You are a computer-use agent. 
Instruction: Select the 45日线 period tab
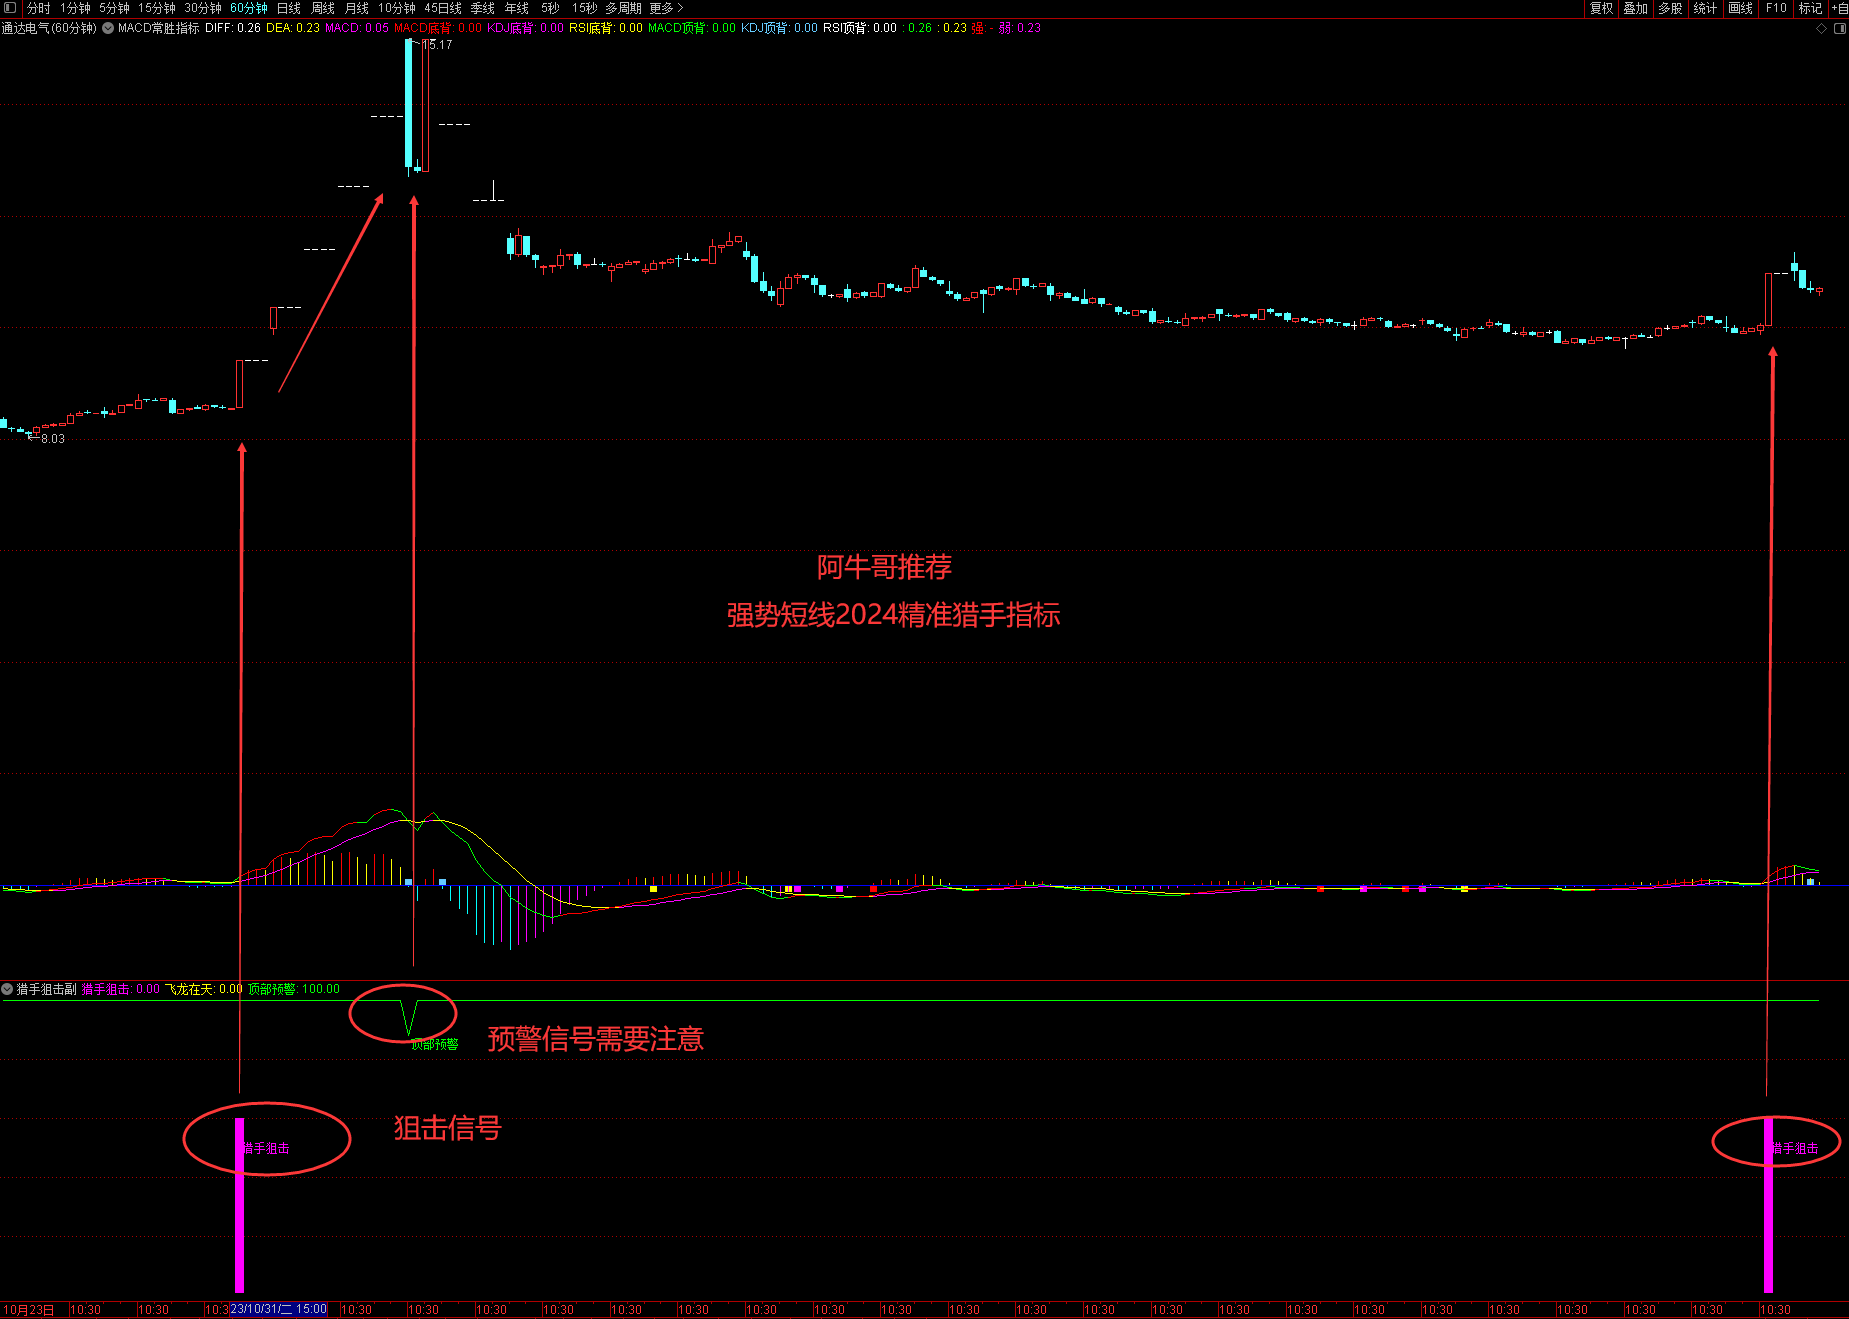click(443, 8)
